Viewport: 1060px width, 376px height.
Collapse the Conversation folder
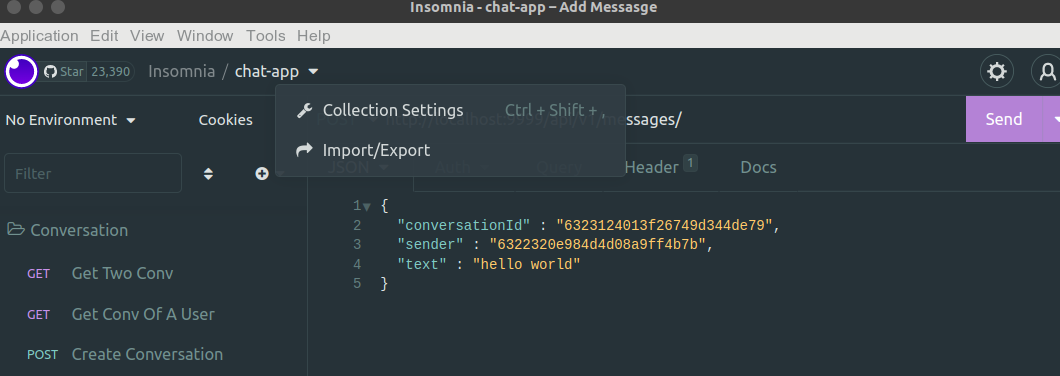[68, 230]
